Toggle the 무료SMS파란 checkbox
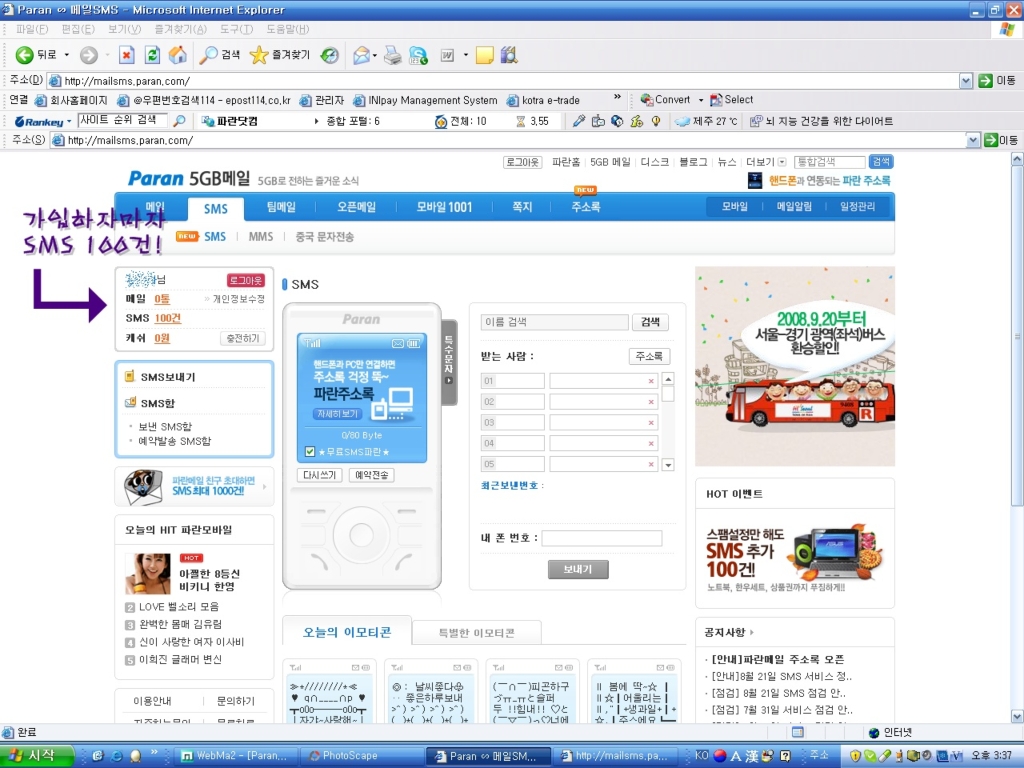This screenshot has height=768, width=1024. pos(310,451)
